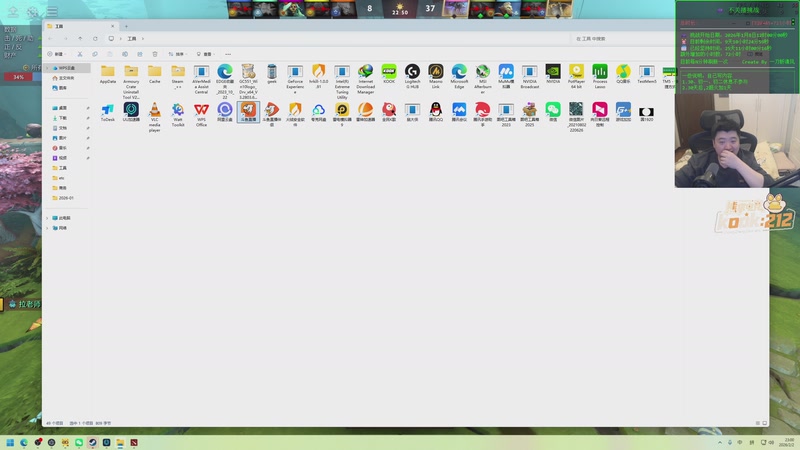The width and height of the screenshot is (800, 450).
Task: Select the NVIDIA Broadcast shortcut
Action: (530, 76)
